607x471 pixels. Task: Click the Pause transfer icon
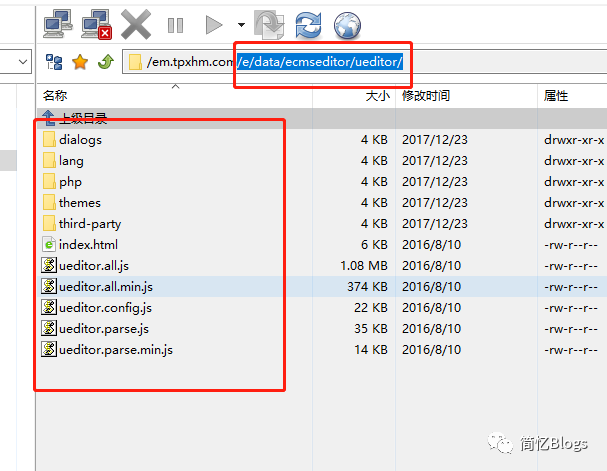point(175,23)
